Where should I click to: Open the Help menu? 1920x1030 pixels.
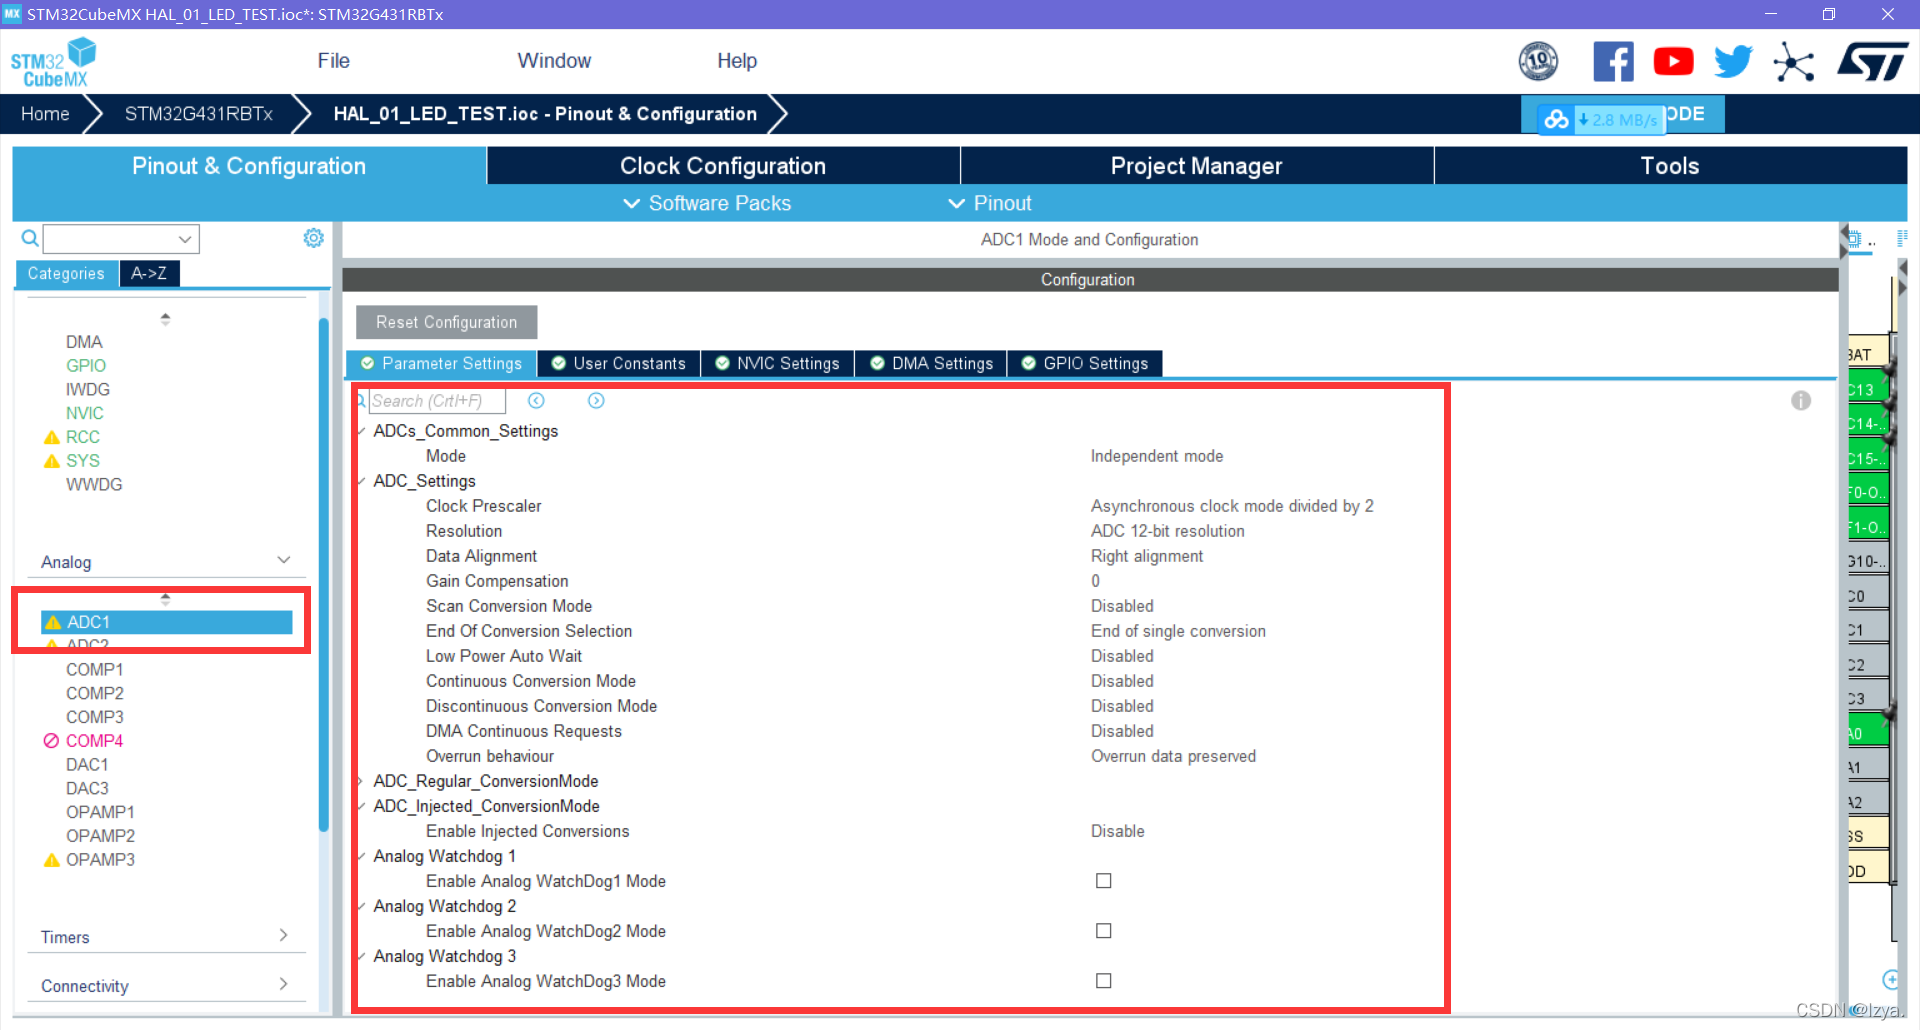click(737, 61)
